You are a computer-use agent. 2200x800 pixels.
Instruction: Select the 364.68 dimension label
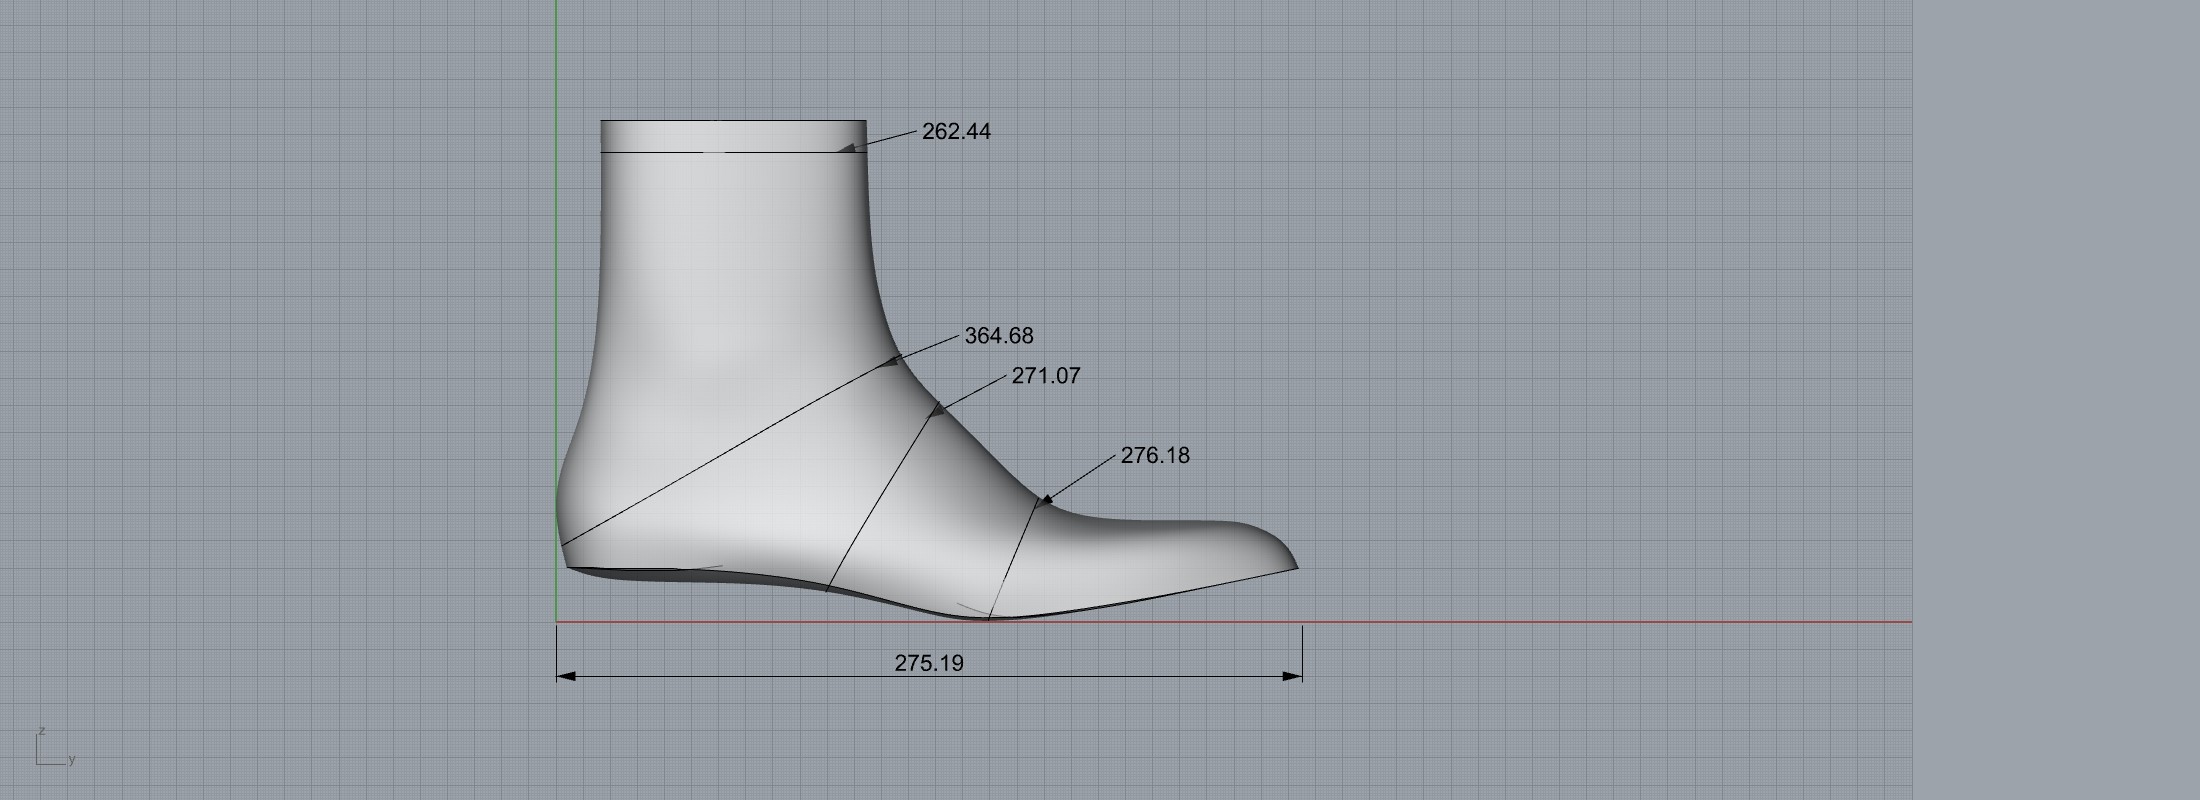pos(998,336)
